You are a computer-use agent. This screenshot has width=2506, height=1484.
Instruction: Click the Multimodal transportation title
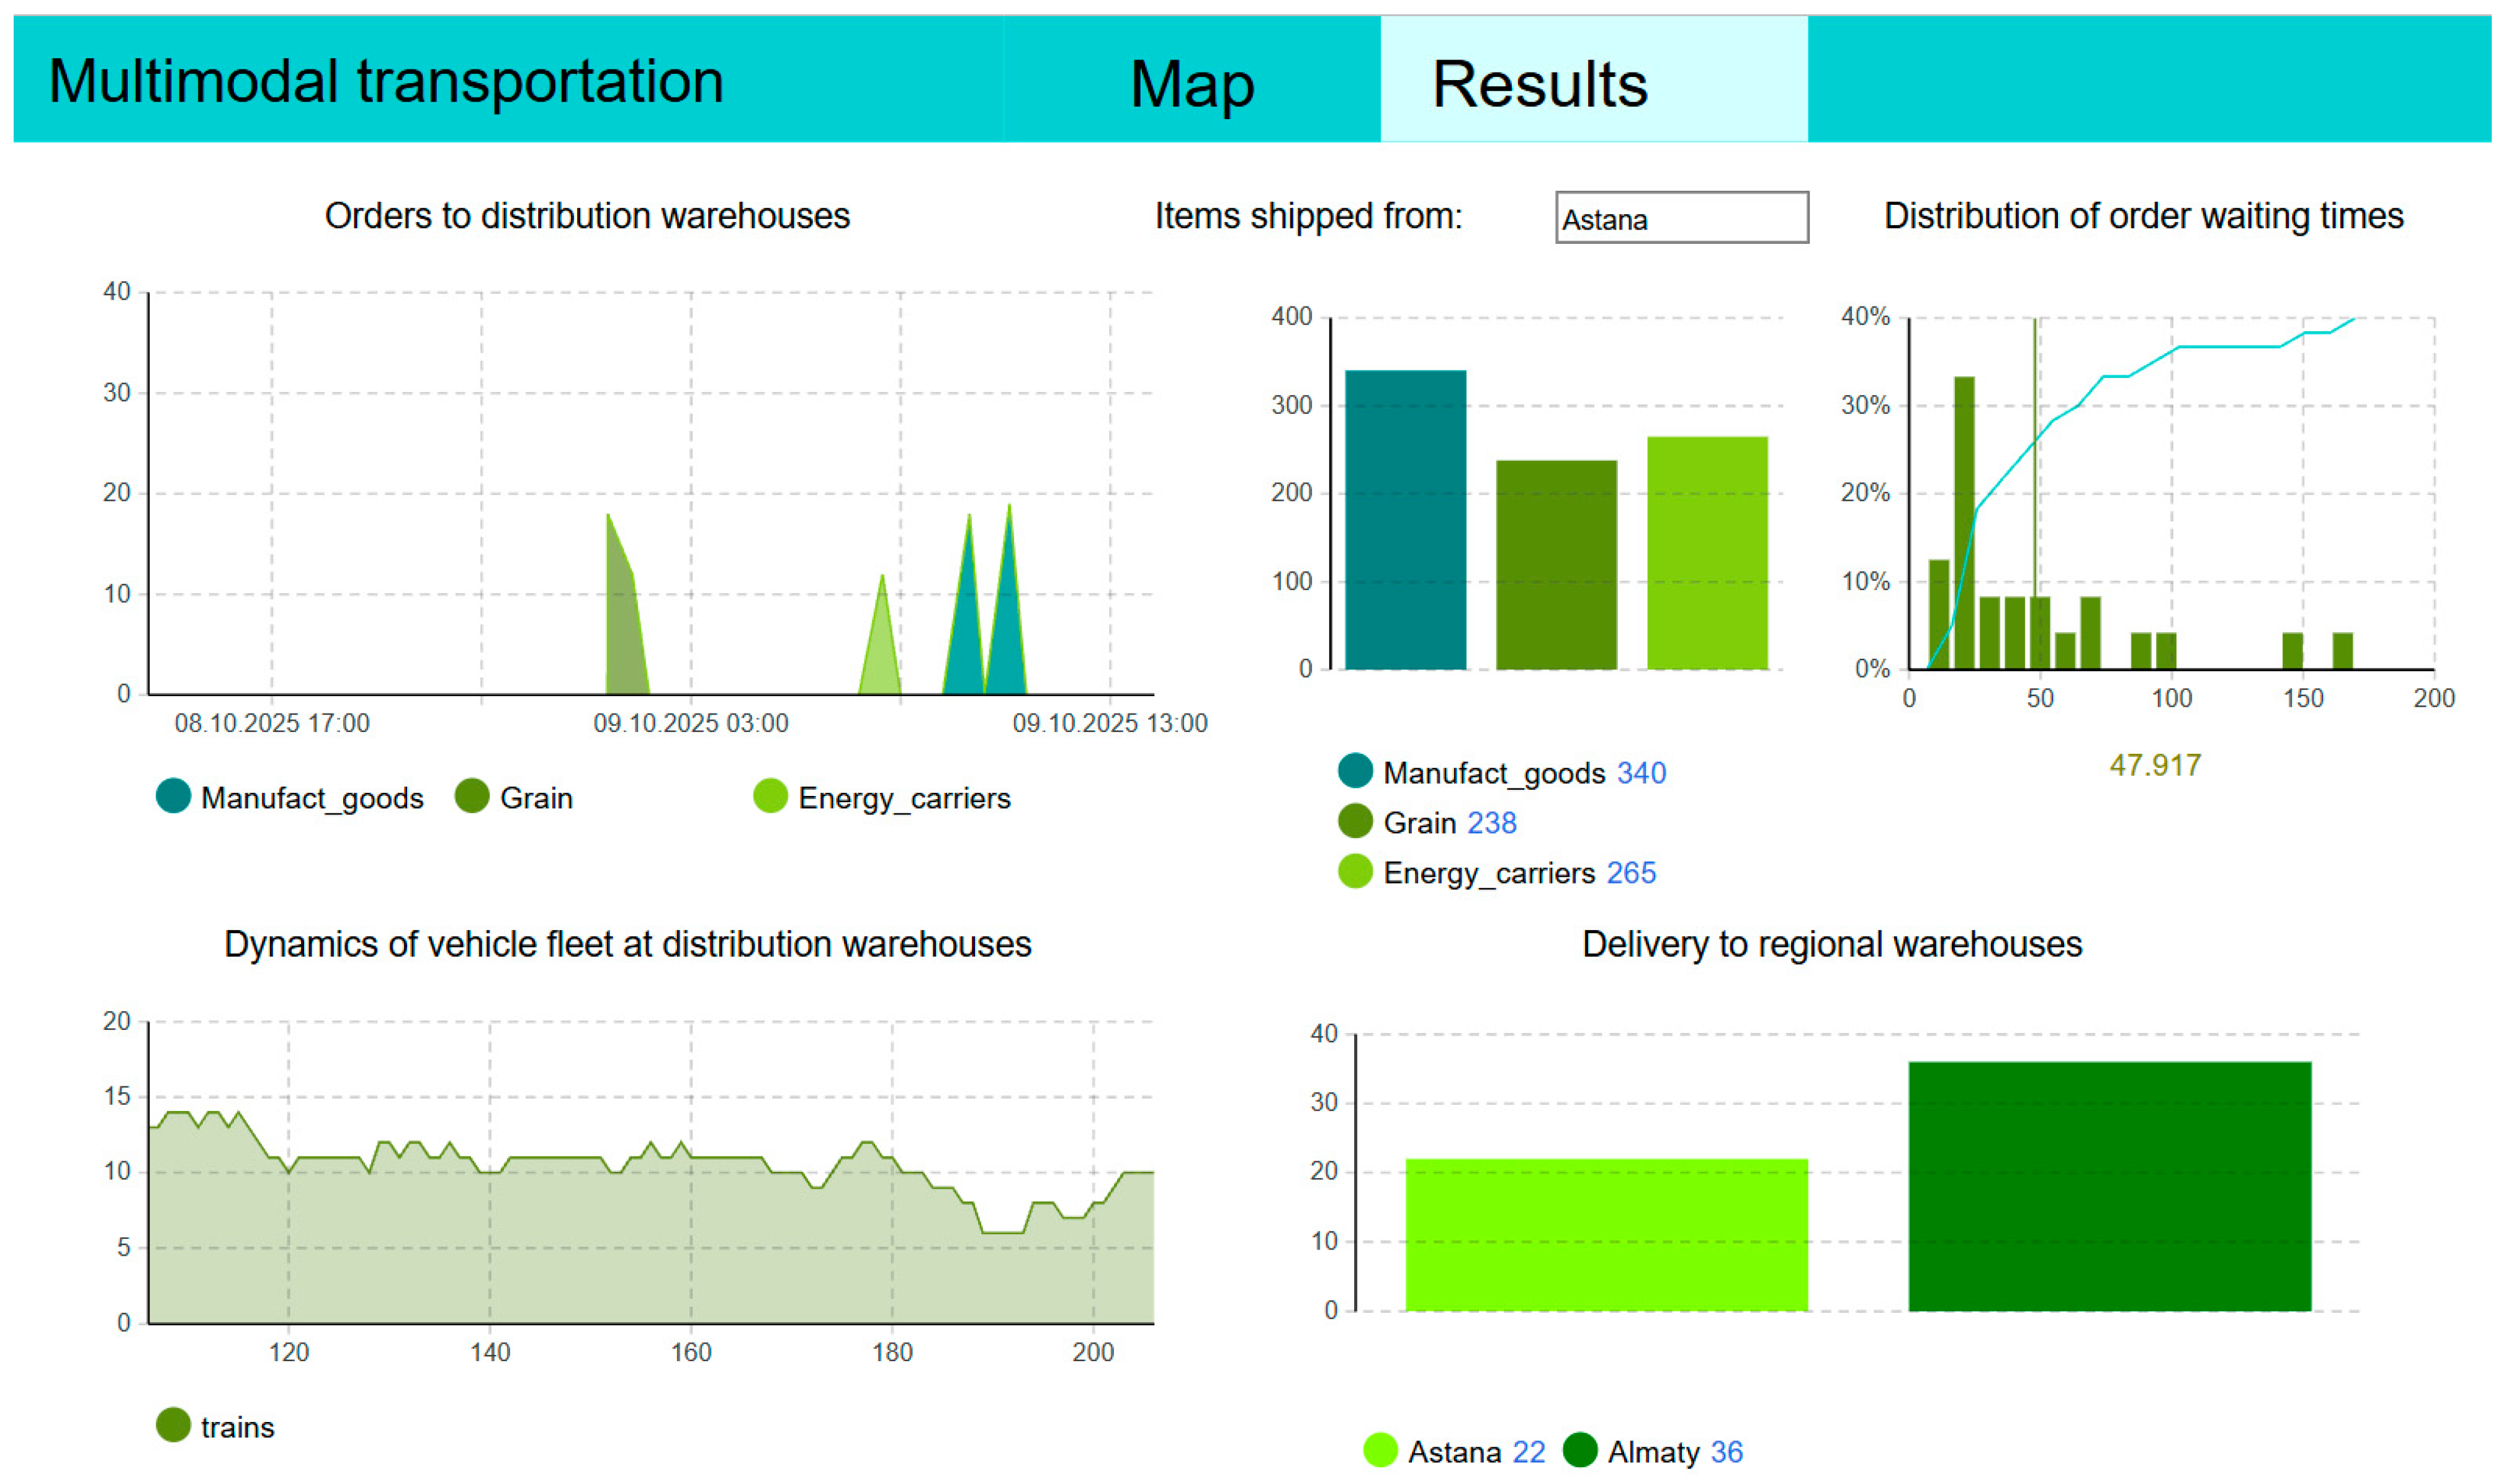386,81
